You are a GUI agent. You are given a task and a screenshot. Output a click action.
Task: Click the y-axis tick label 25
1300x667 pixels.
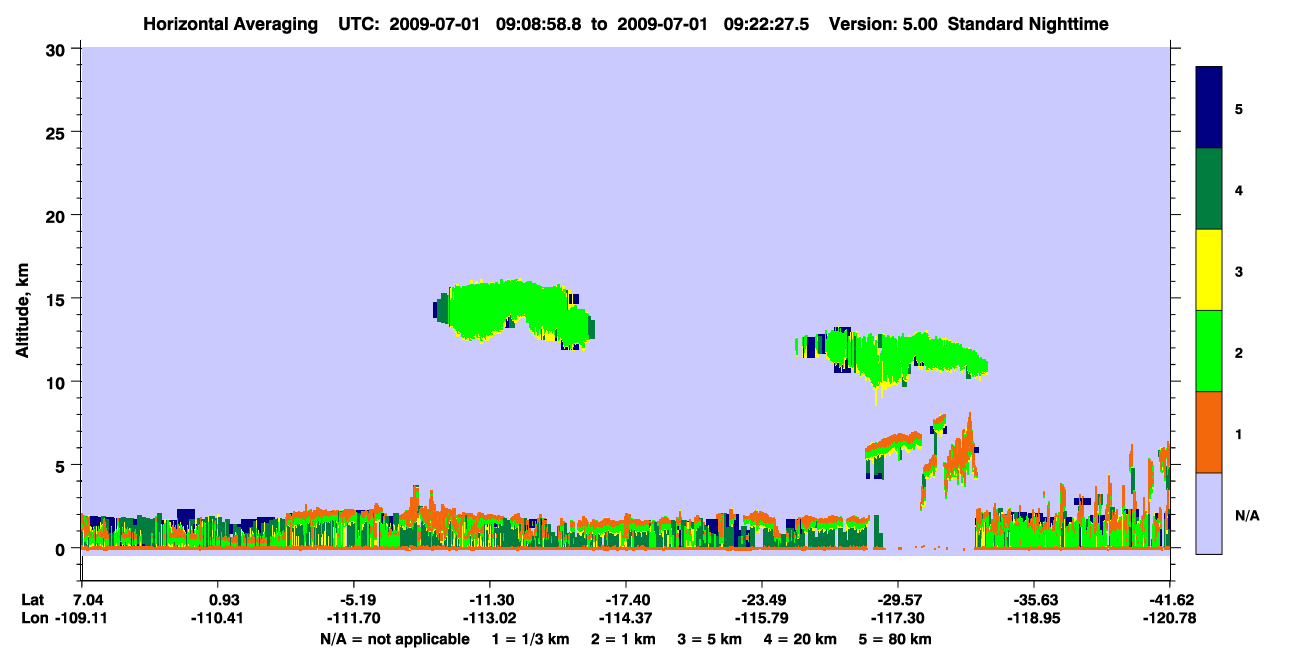click(x=57, y=132)
